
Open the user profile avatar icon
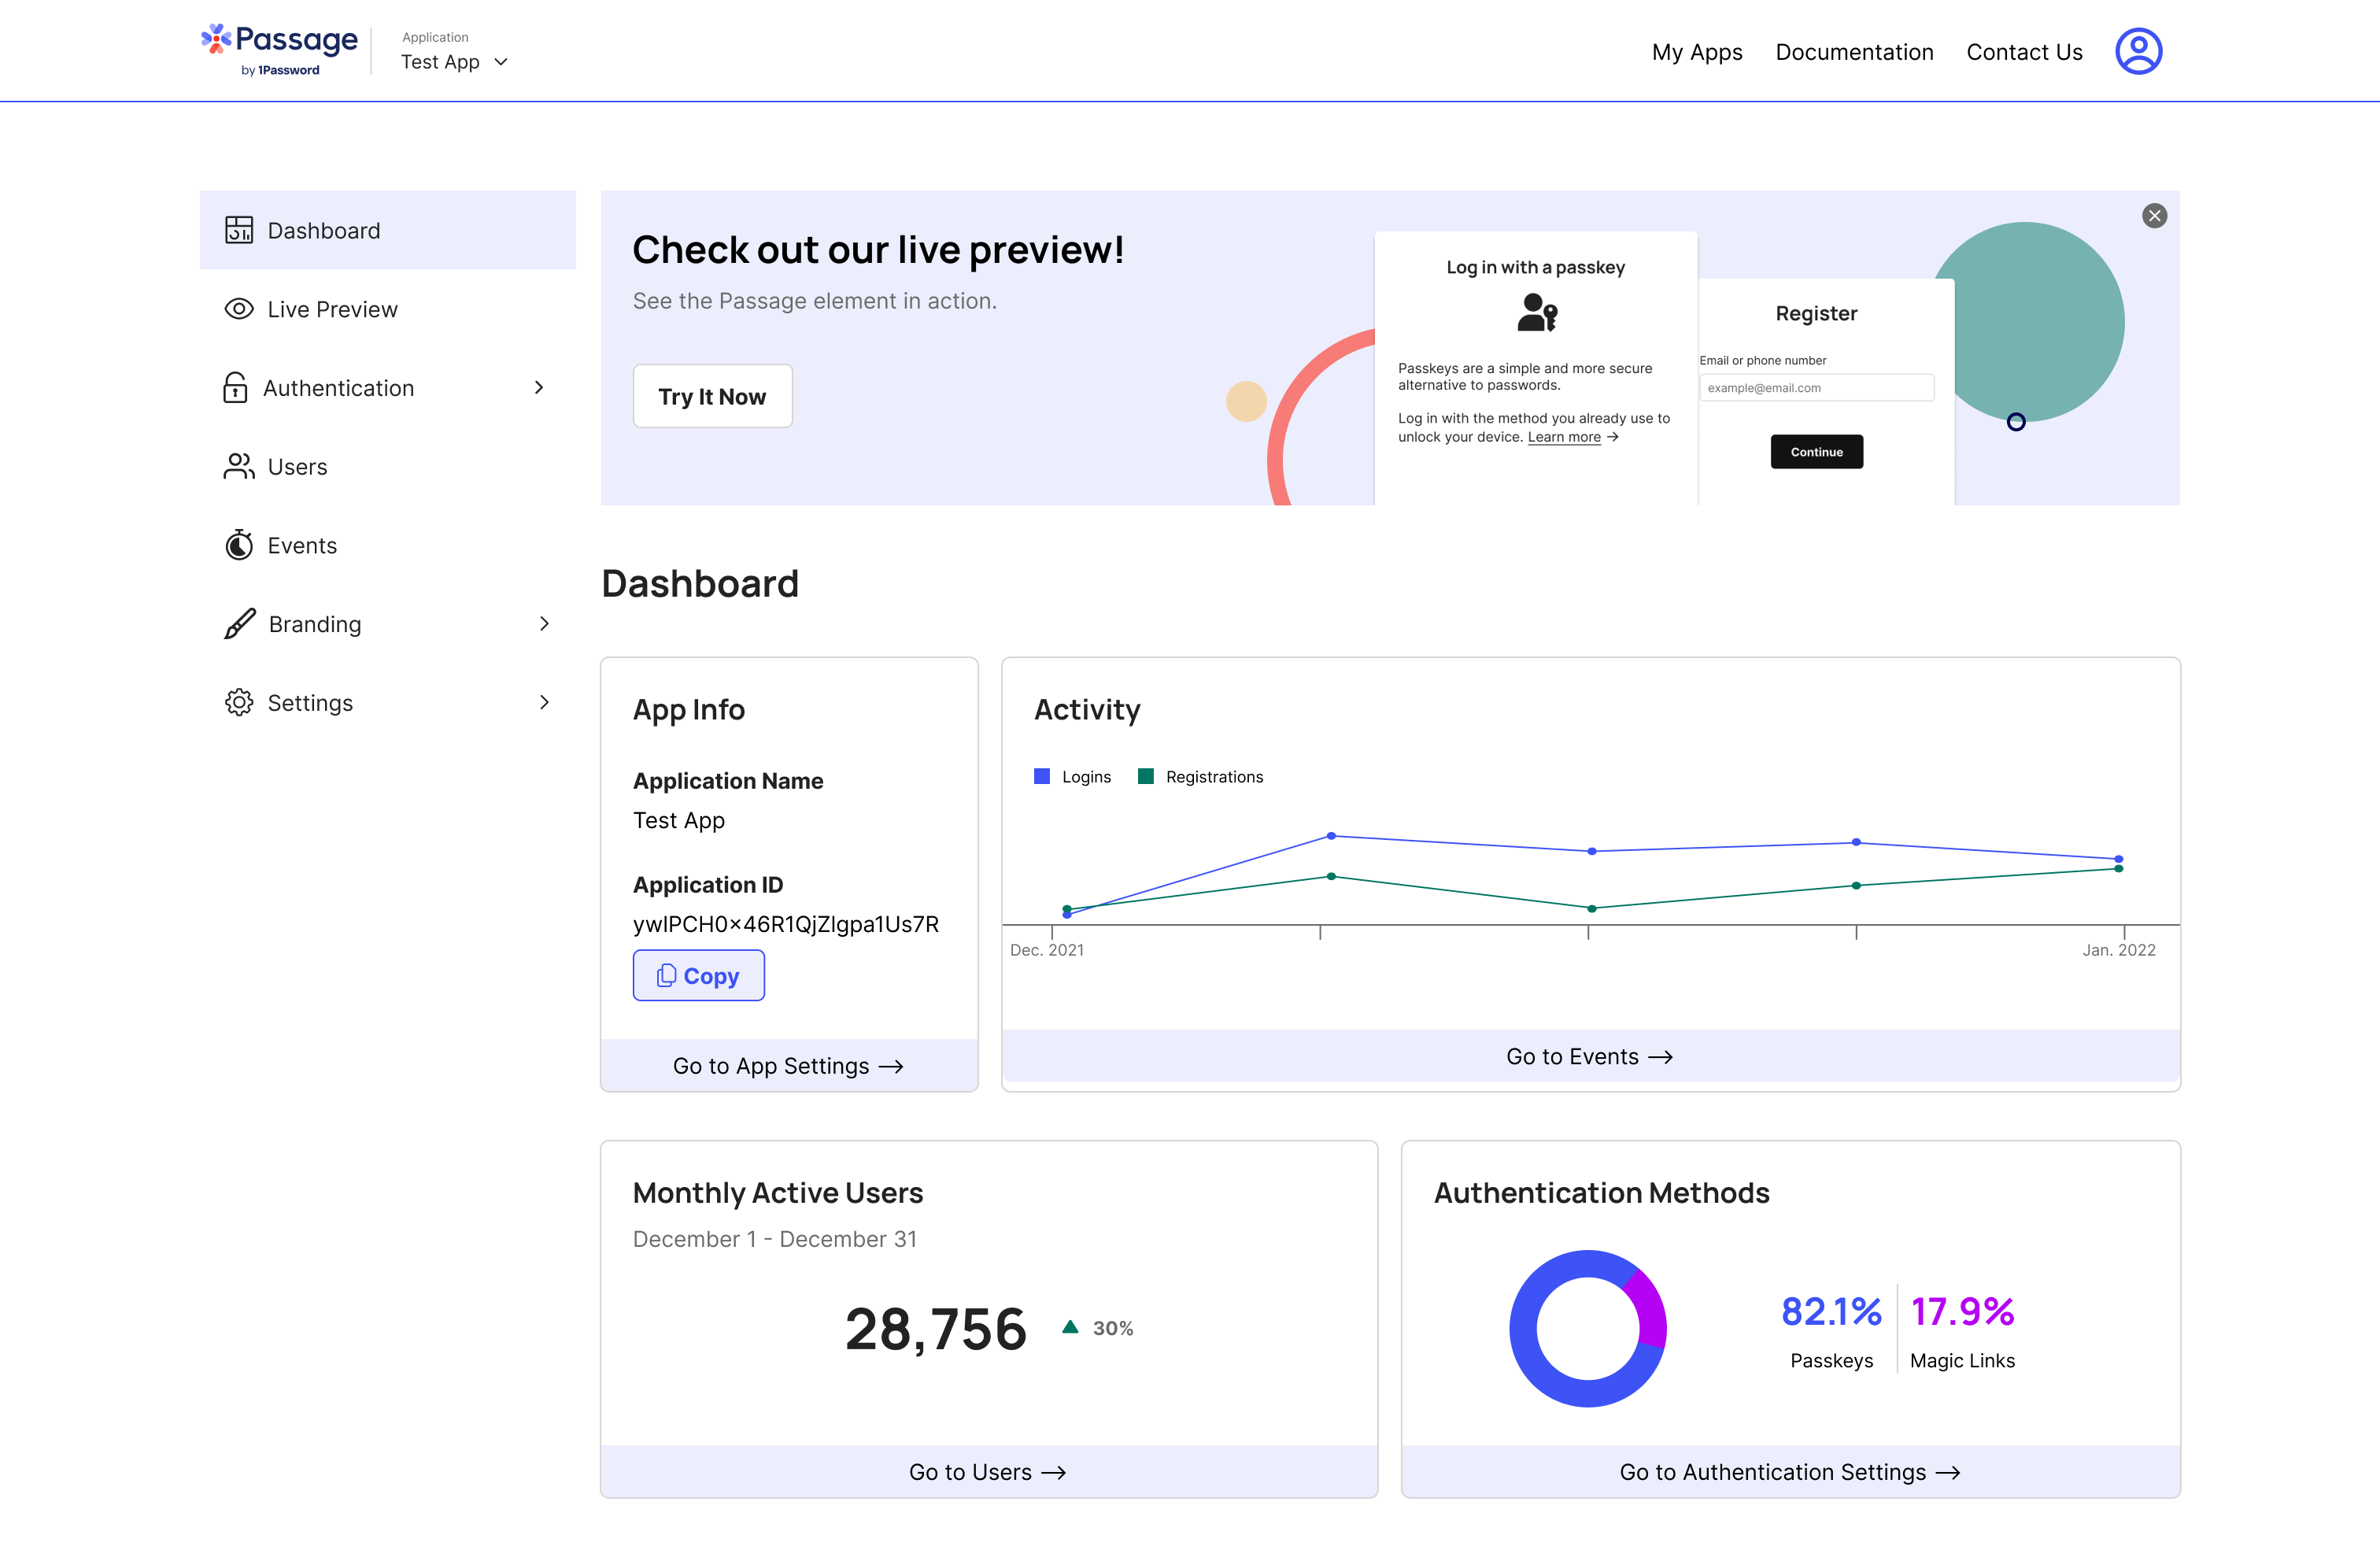tap(2138, 51)
